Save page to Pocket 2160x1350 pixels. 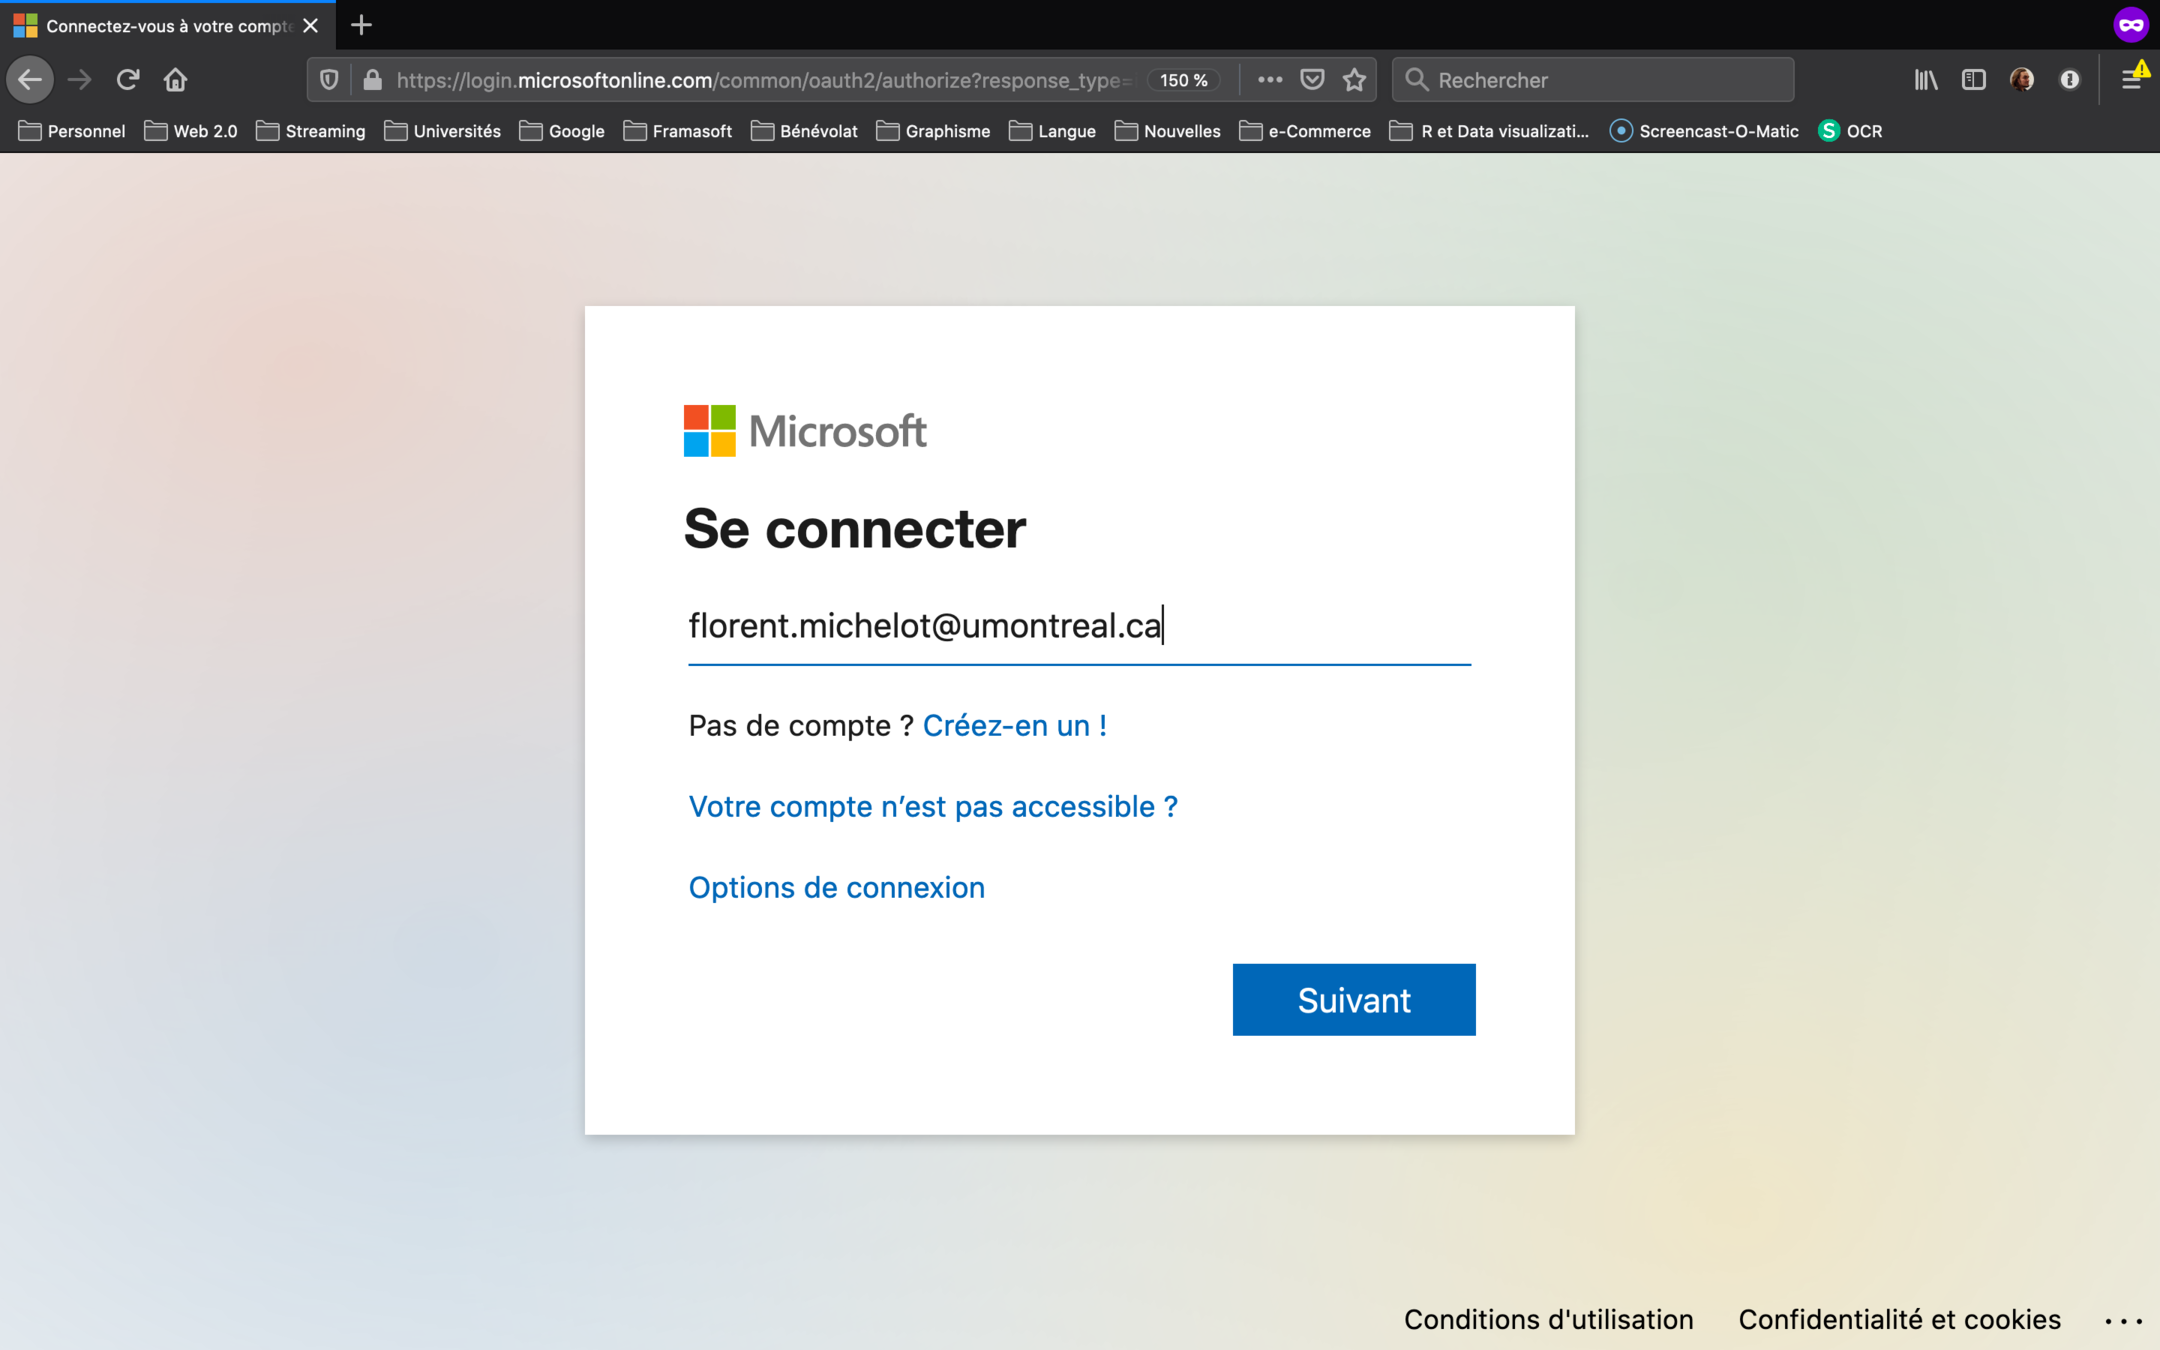coord(1312,80)
